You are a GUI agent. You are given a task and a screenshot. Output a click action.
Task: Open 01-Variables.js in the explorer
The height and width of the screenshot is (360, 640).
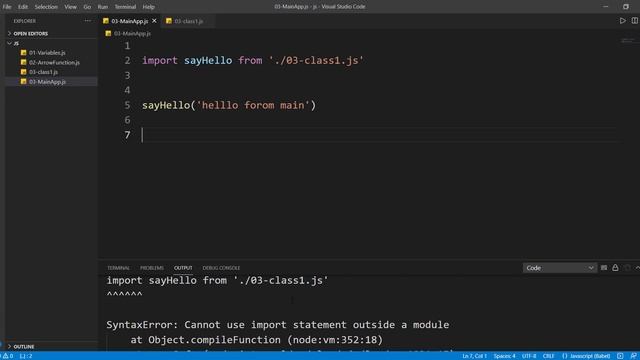coord(51,53)
